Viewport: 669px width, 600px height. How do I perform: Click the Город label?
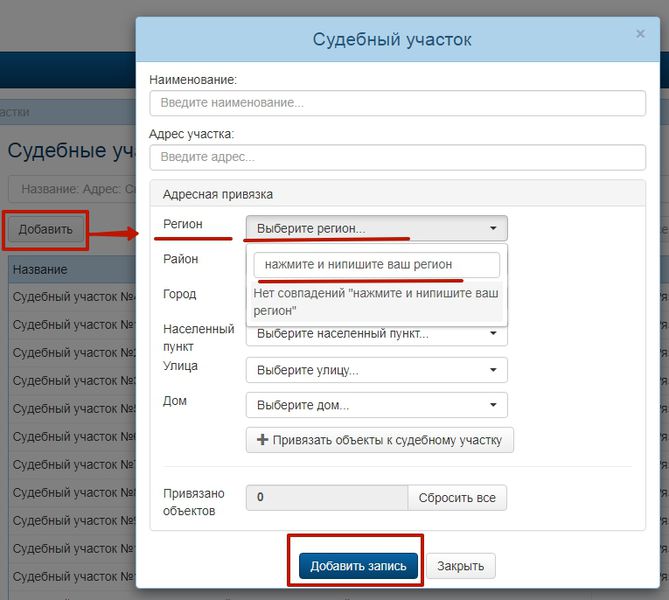180,294
